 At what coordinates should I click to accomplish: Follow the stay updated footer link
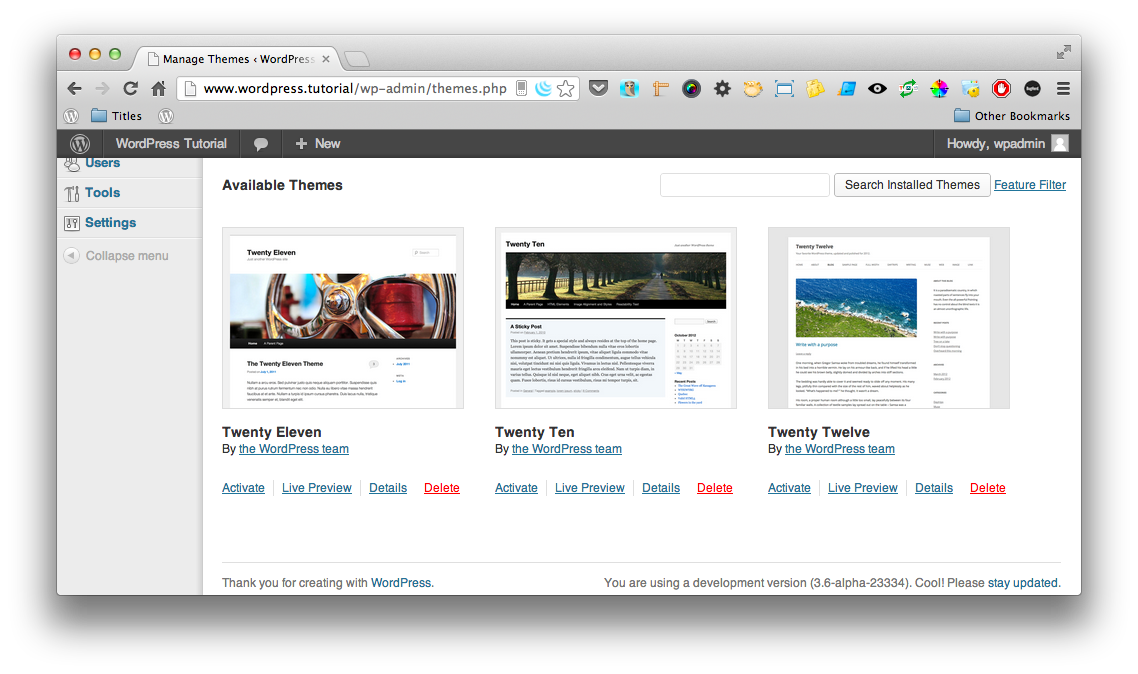tap(1022, 583)
